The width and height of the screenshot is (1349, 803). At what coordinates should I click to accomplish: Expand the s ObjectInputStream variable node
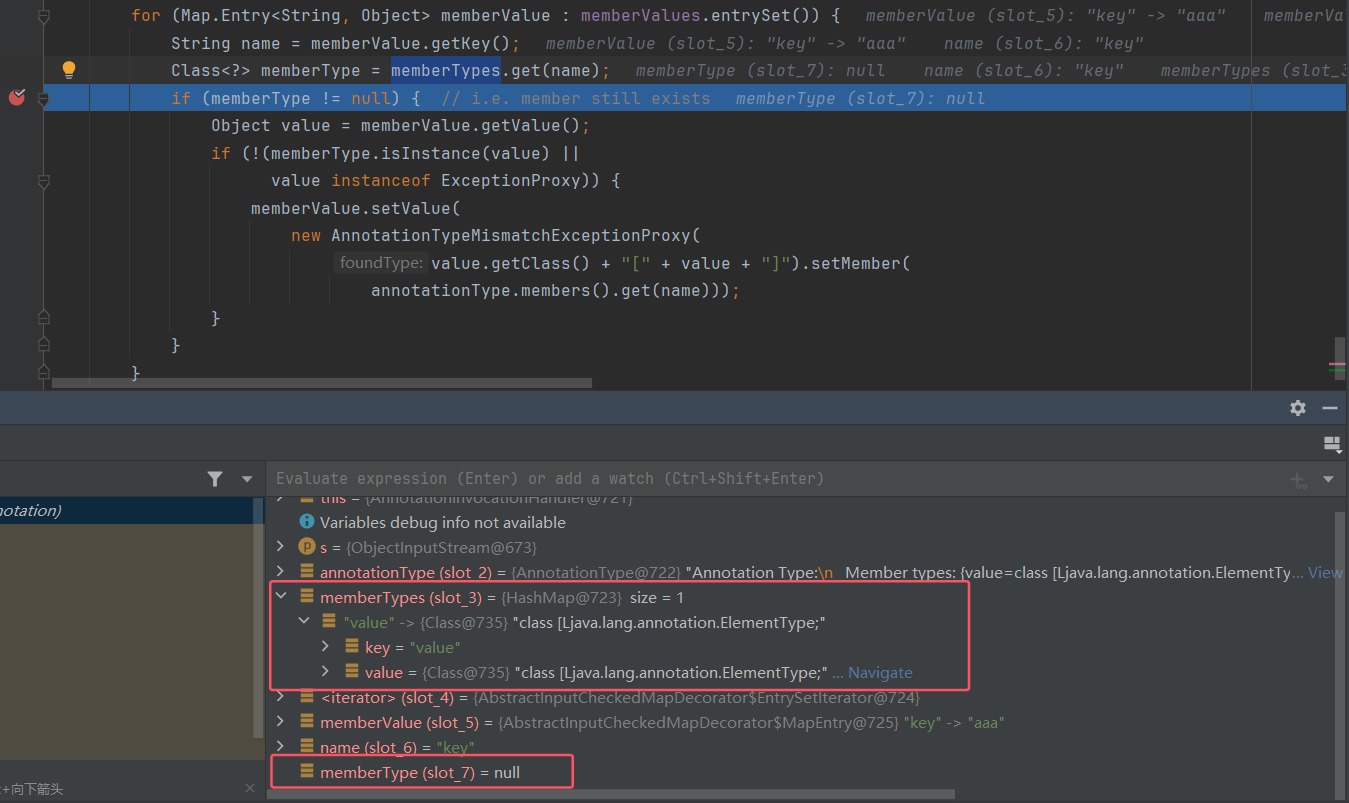click(281, 547)
